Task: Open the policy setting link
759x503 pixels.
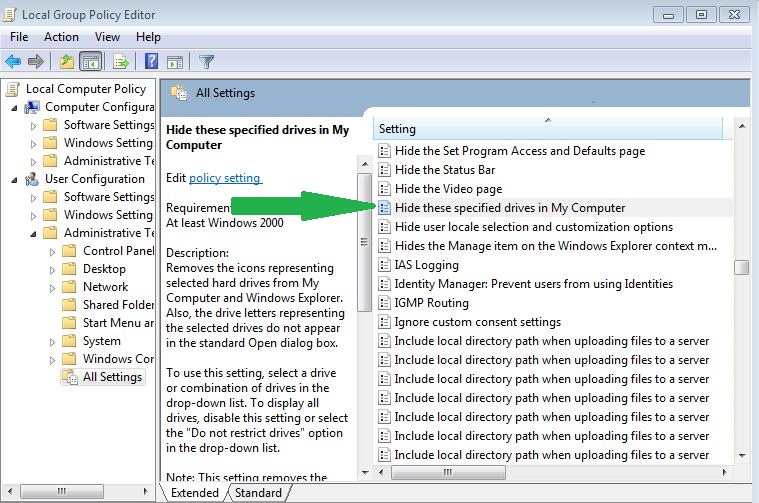Action: point(225,178)
